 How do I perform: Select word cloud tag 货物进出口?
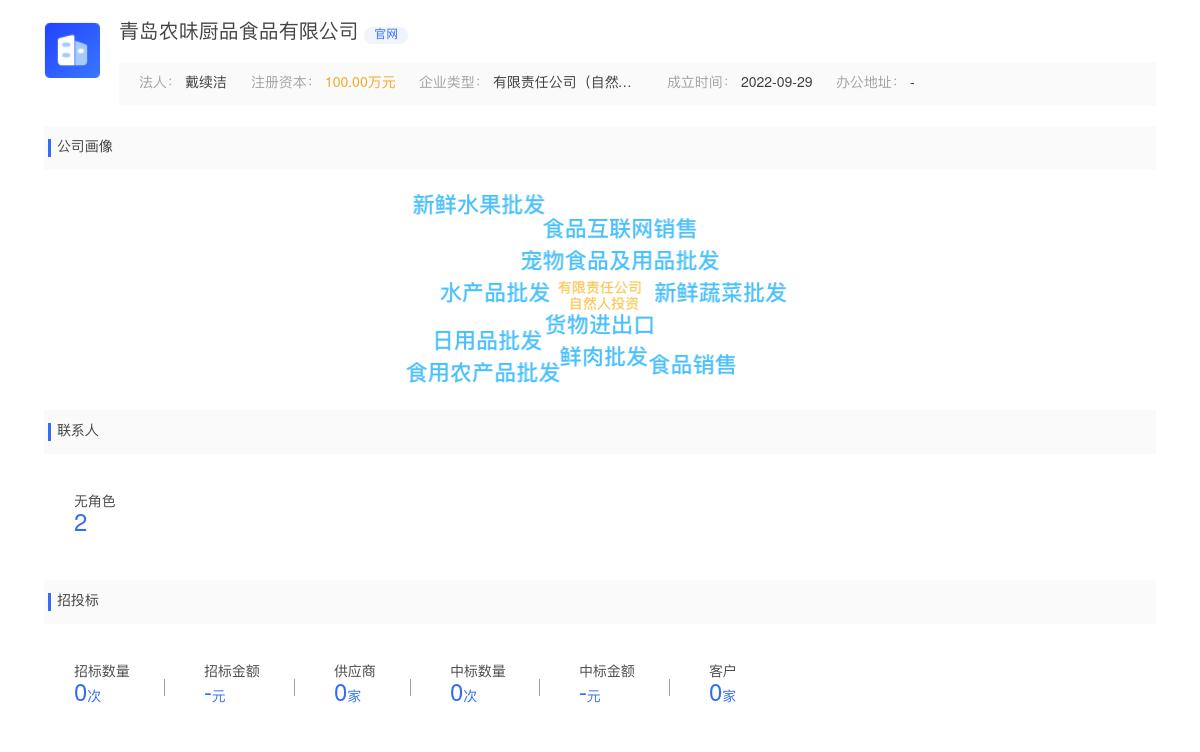tap(600, 325)
